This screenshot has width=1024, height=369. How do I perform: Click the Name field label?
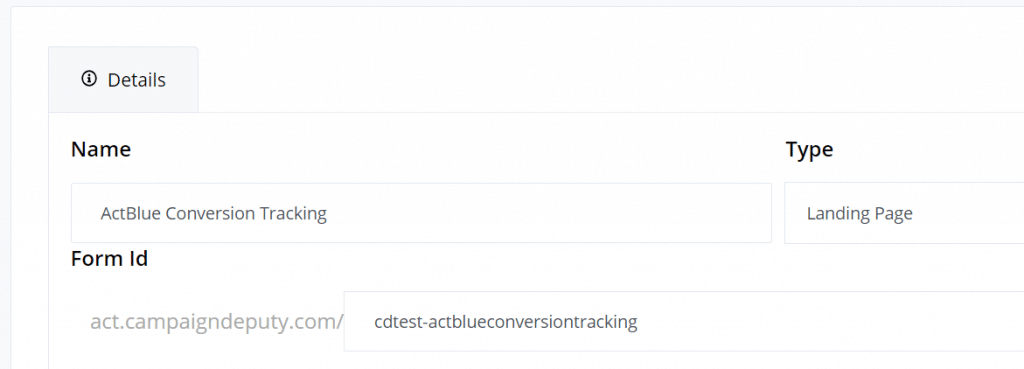click(101, 150)
